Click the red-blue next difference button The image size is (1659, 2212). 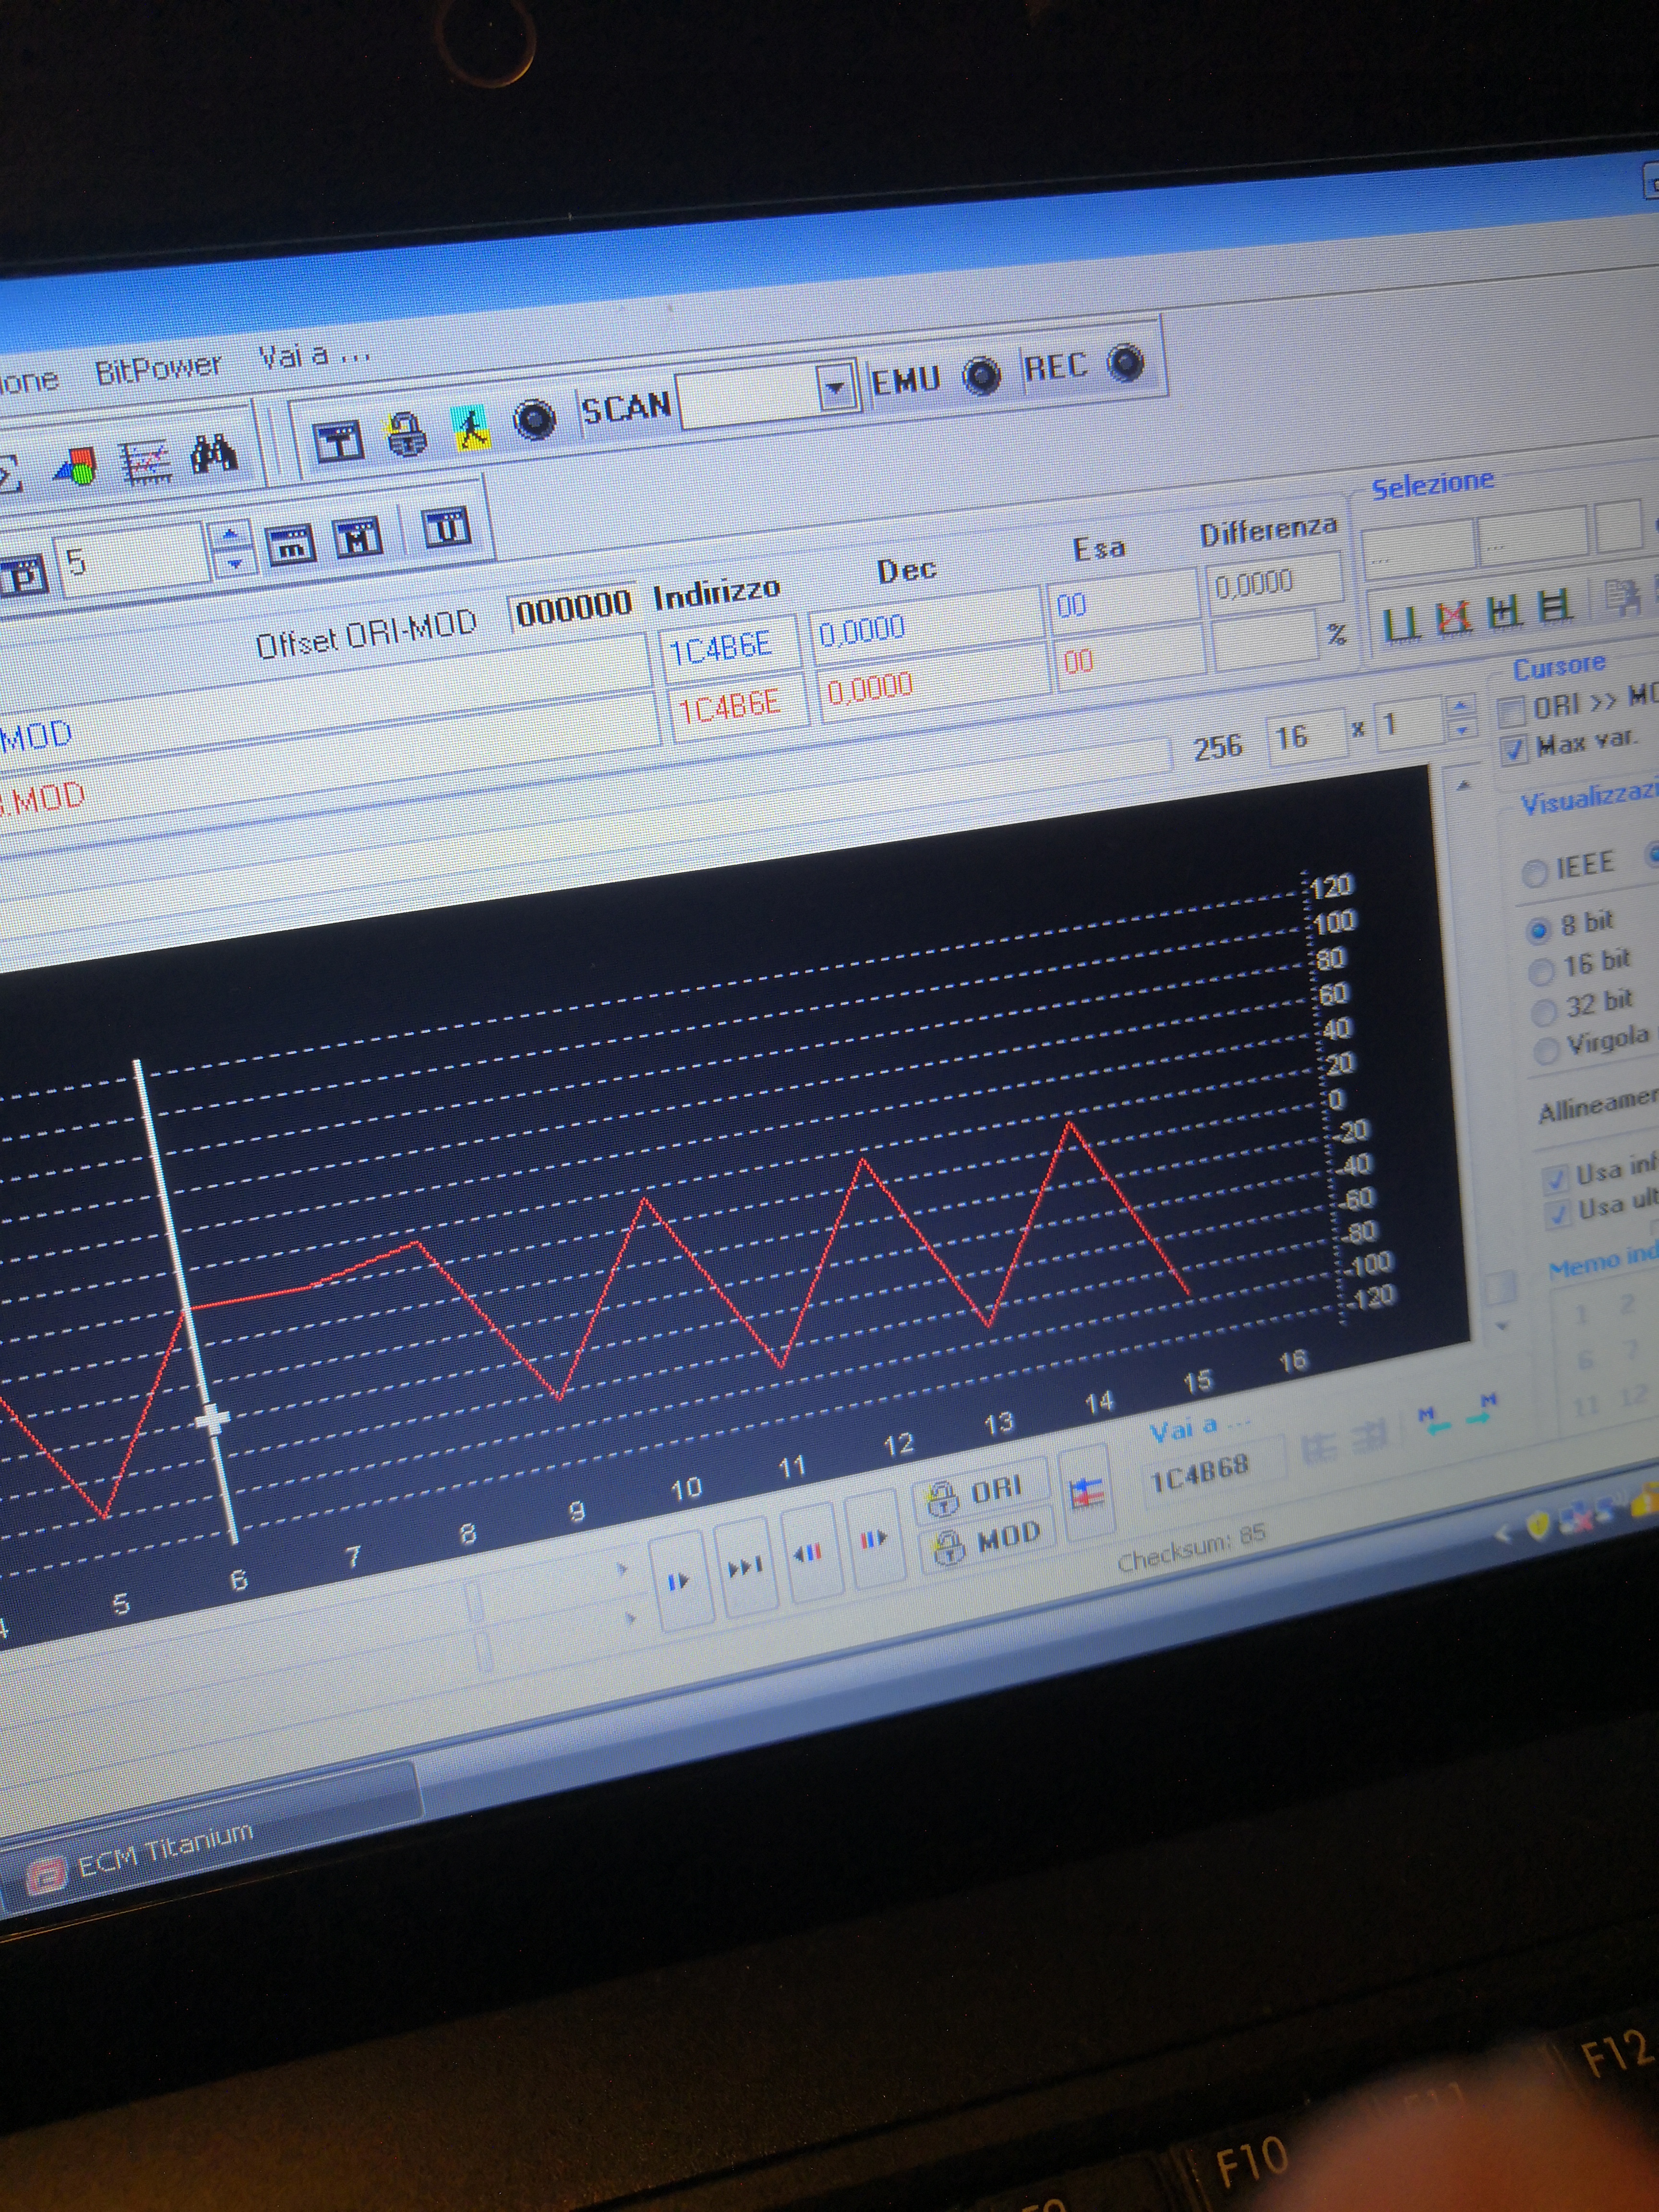pos(873,1538)
